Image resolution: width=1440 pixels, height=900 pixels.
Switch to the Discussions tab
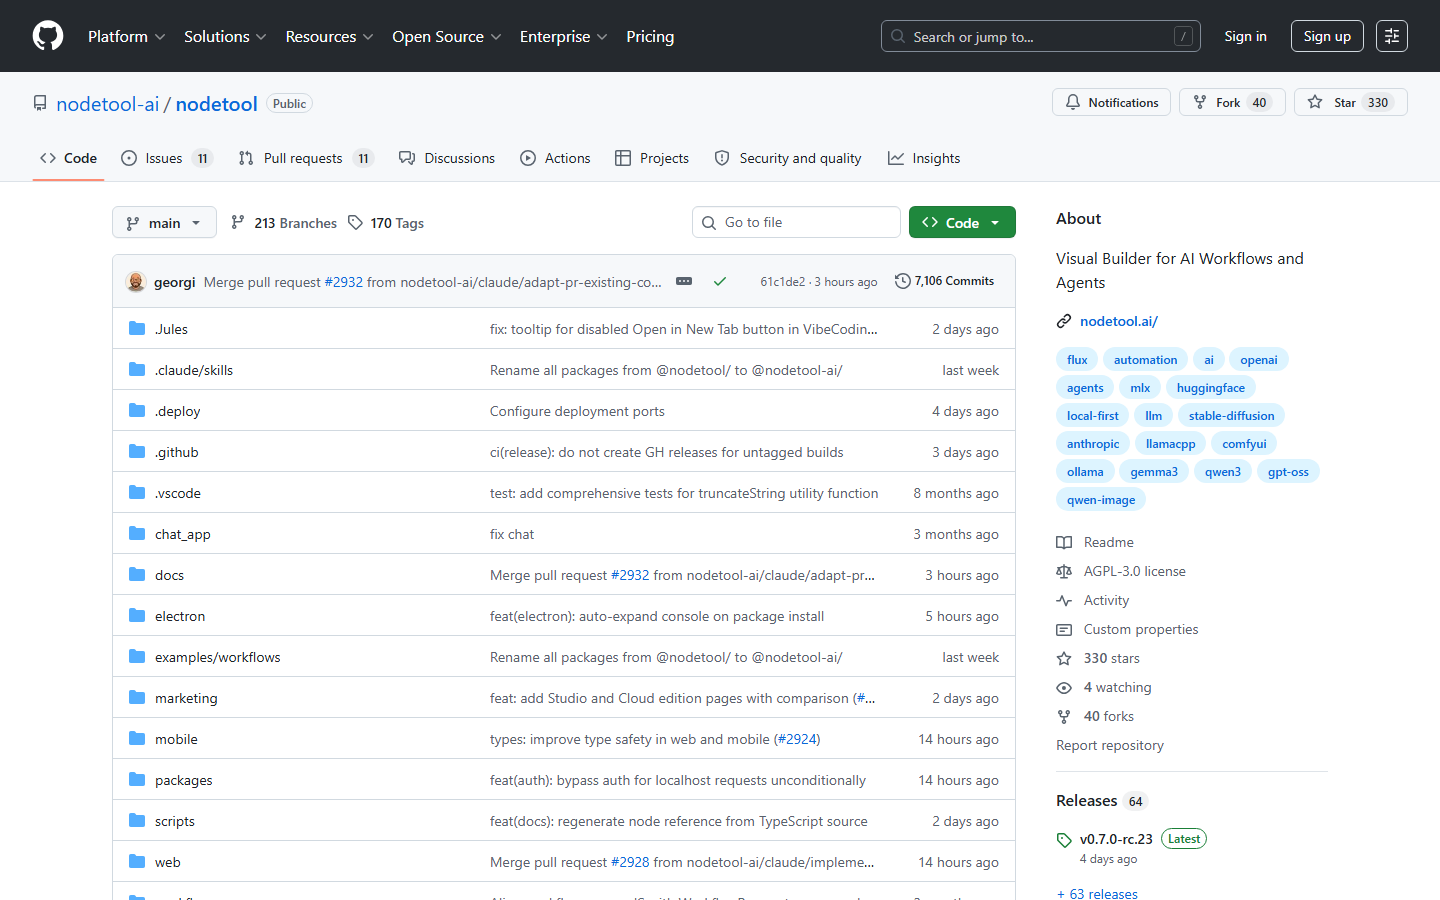point(447,158)
